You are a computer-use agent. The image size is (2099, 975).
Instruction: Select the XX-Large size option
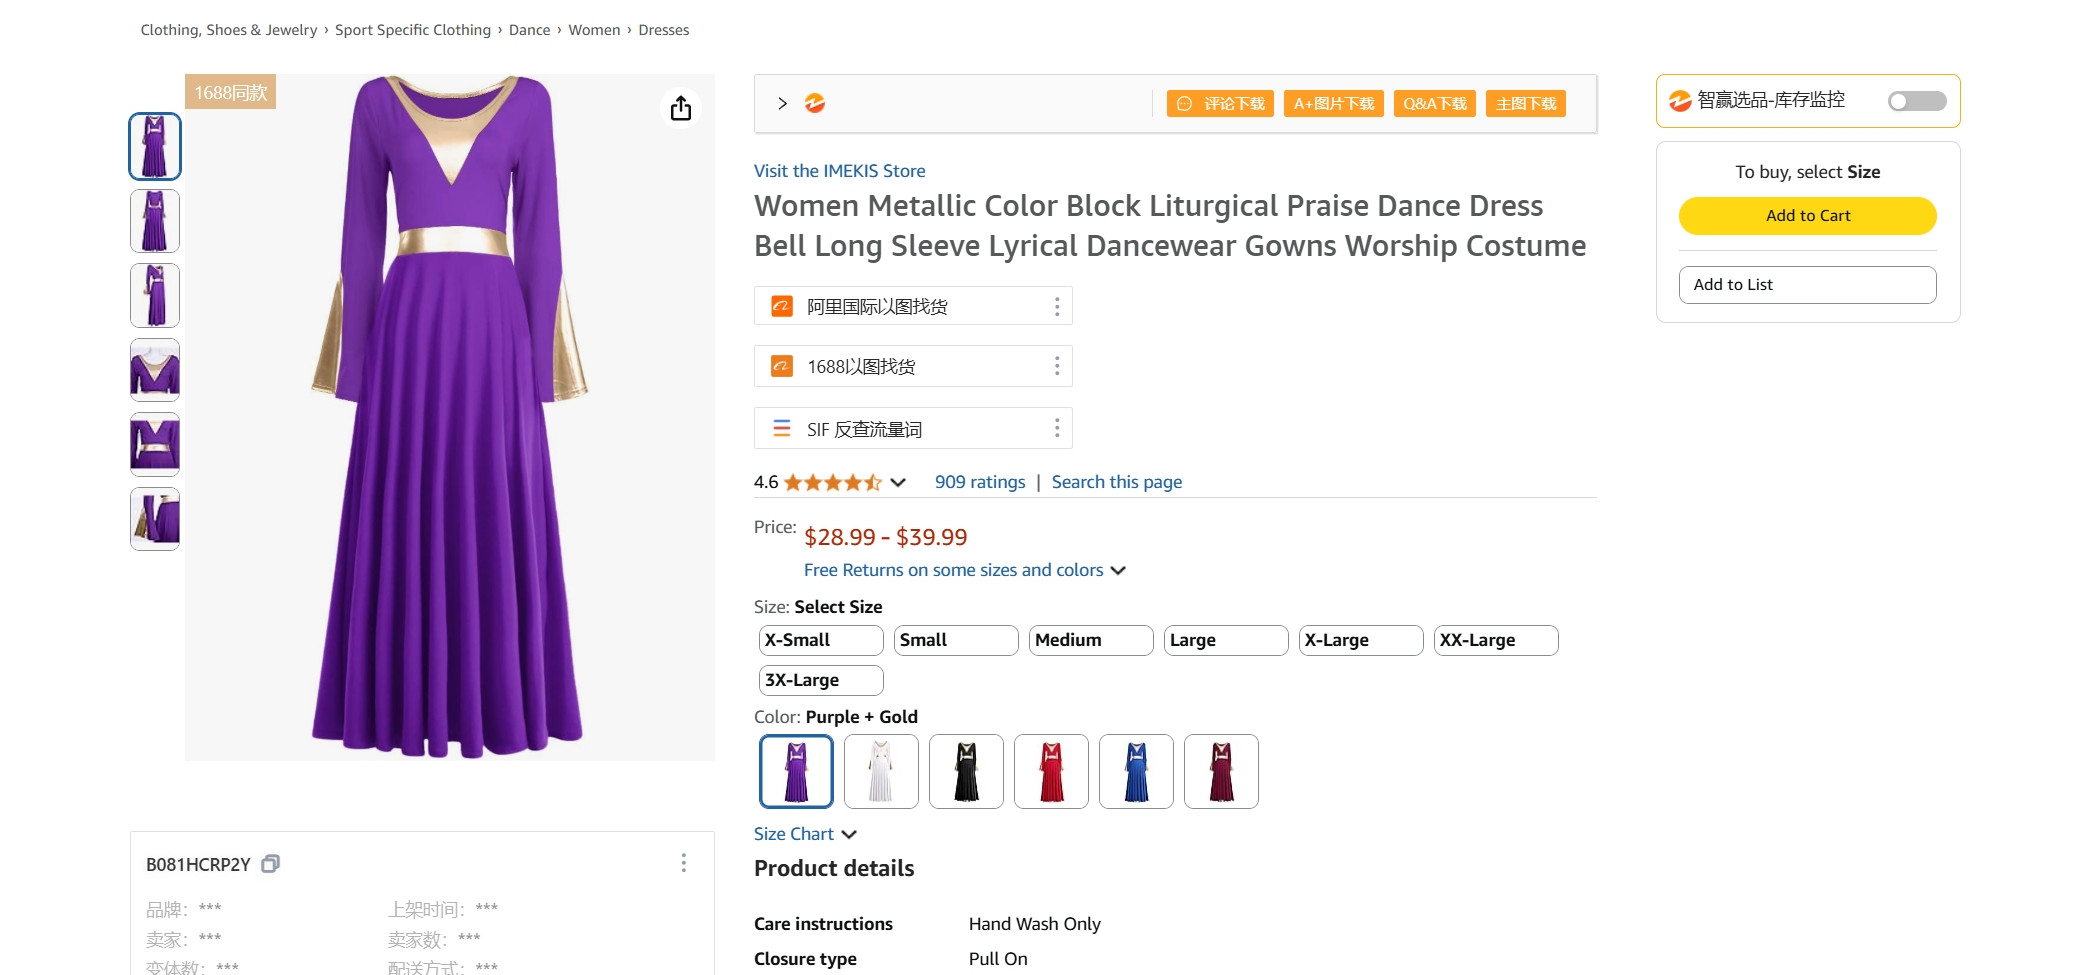(1495, 640)
